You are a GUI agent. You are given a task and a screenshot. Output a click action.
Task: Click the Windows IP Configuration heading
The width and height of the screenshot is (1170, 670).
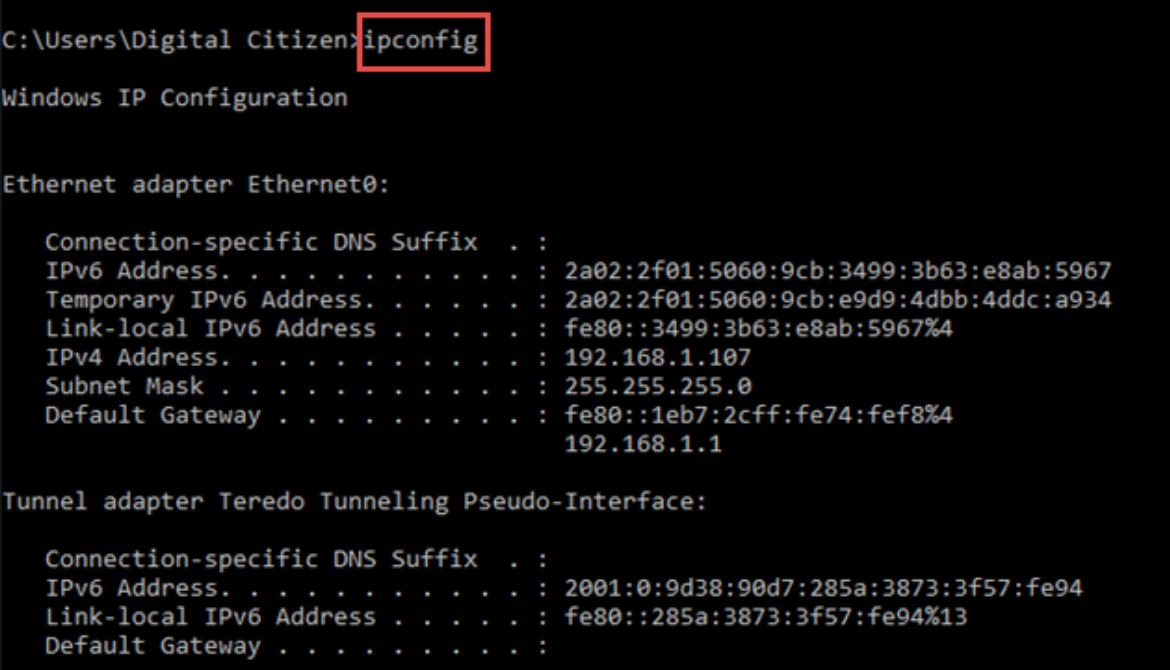175,98
